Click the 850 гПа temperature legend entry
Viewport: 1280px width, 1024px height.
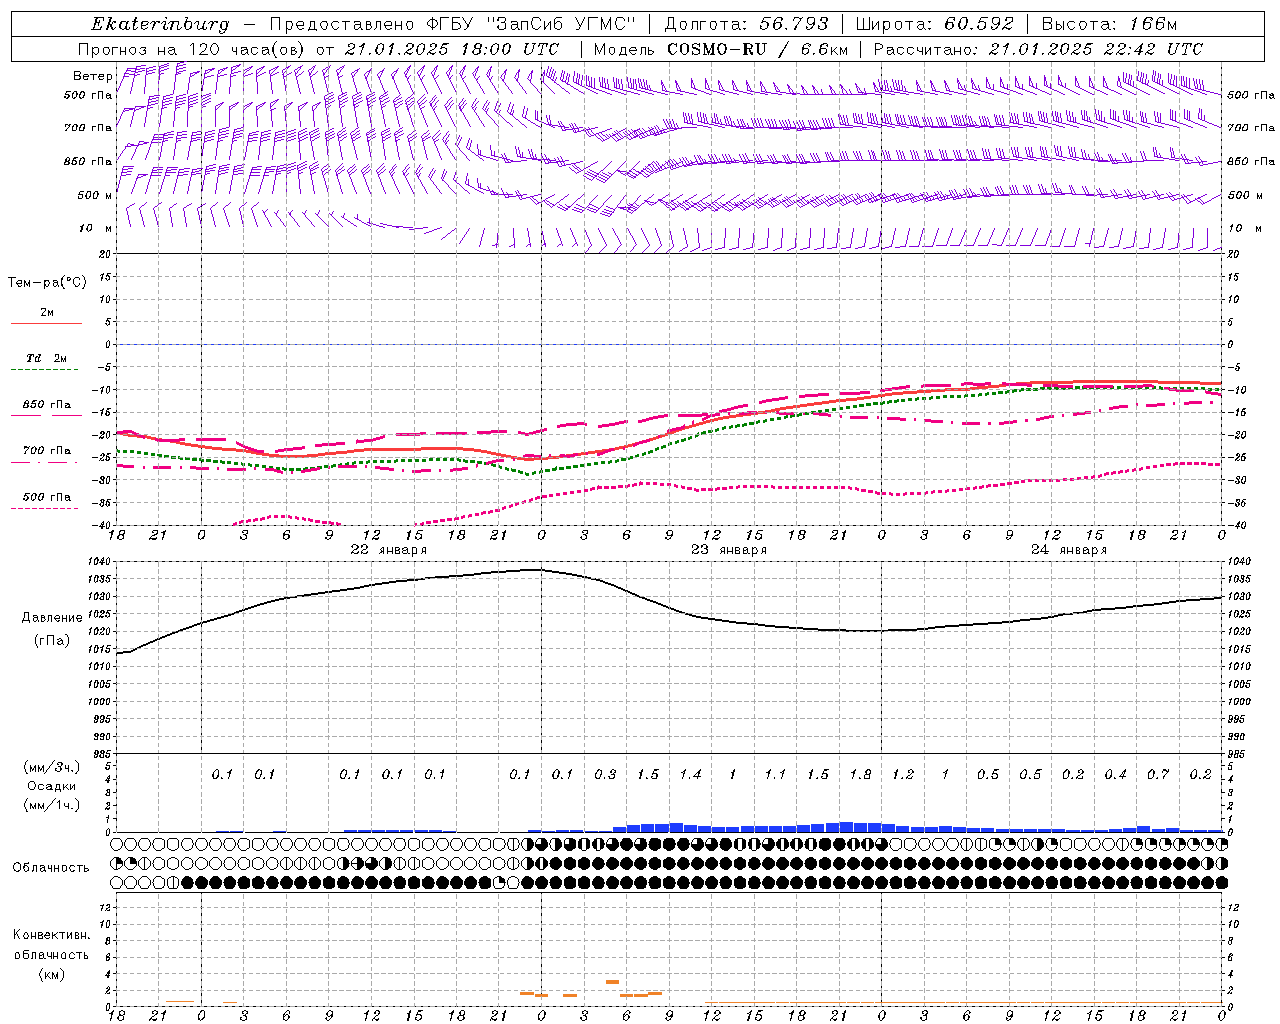(47, 405)
